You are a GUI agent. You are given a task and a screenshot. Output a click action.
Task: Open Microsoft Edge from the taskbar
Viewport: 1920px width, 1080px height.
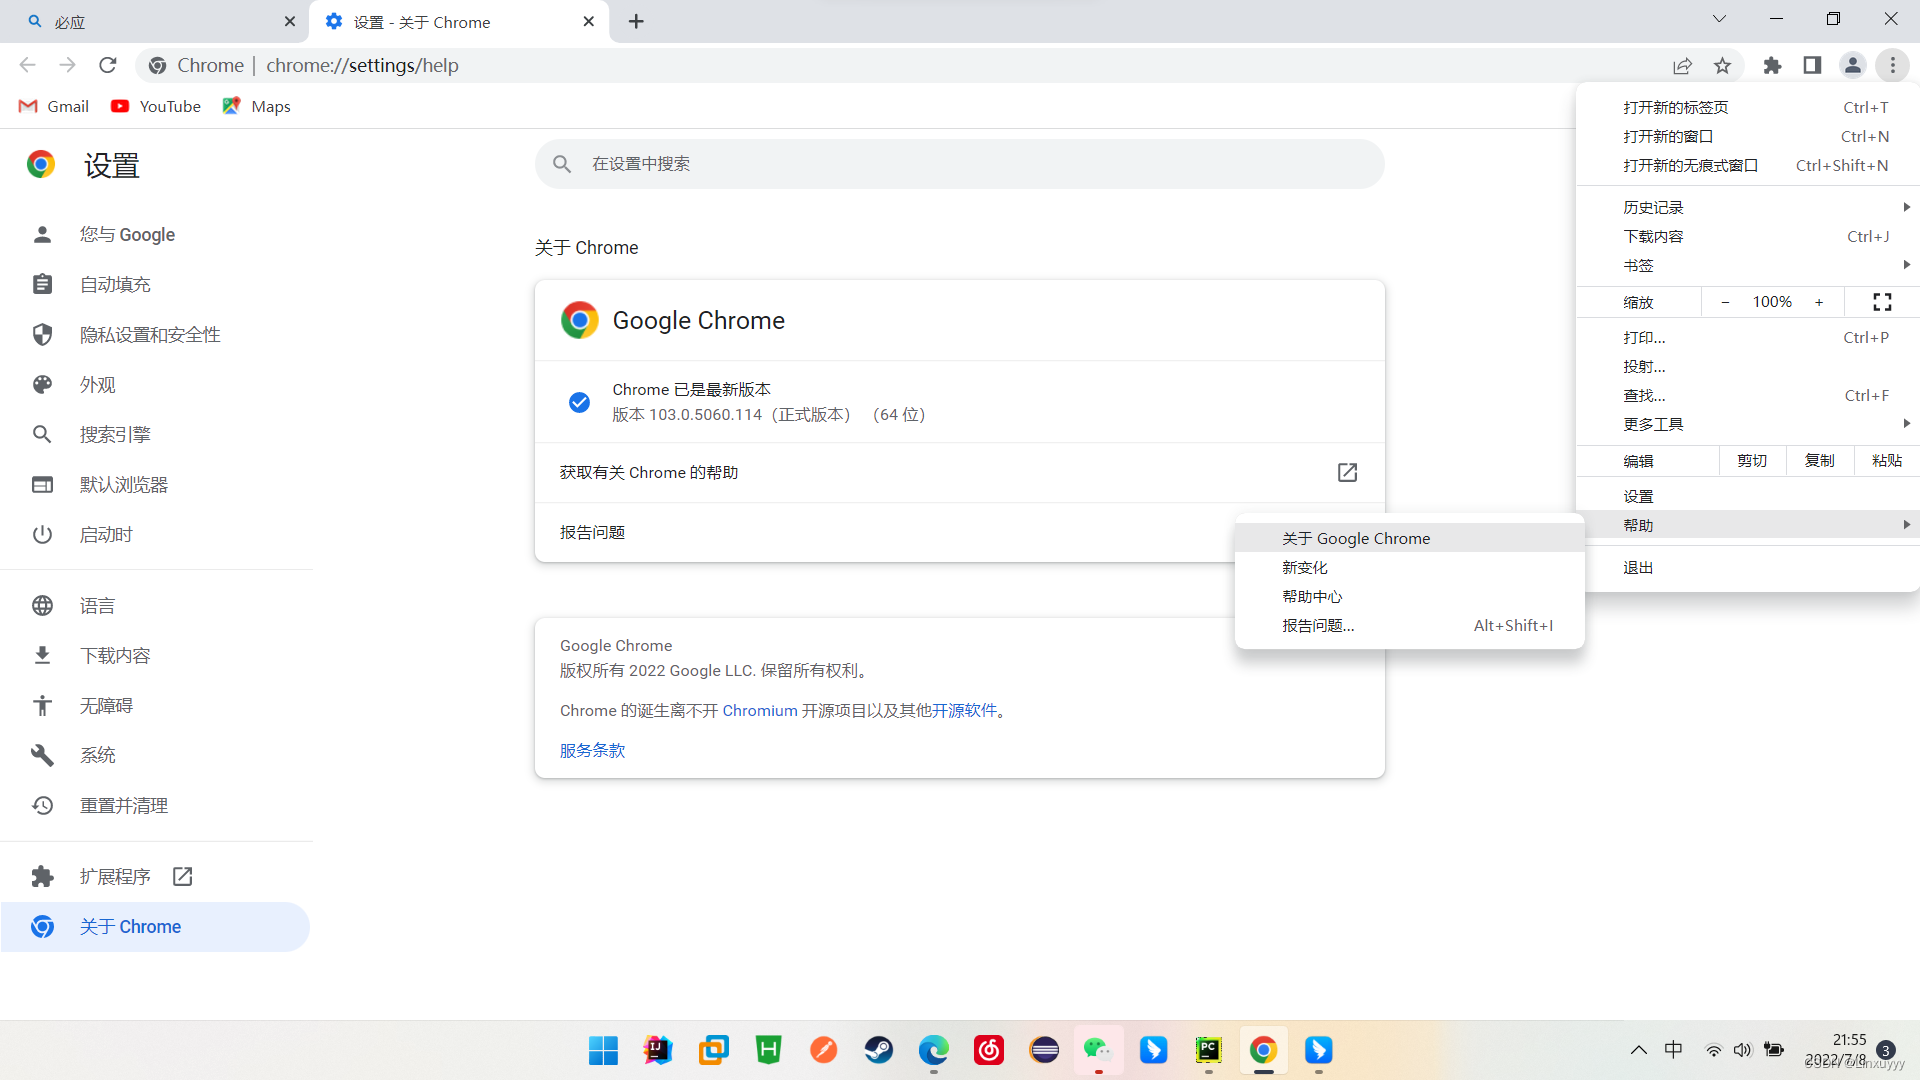click(934, 1050)
